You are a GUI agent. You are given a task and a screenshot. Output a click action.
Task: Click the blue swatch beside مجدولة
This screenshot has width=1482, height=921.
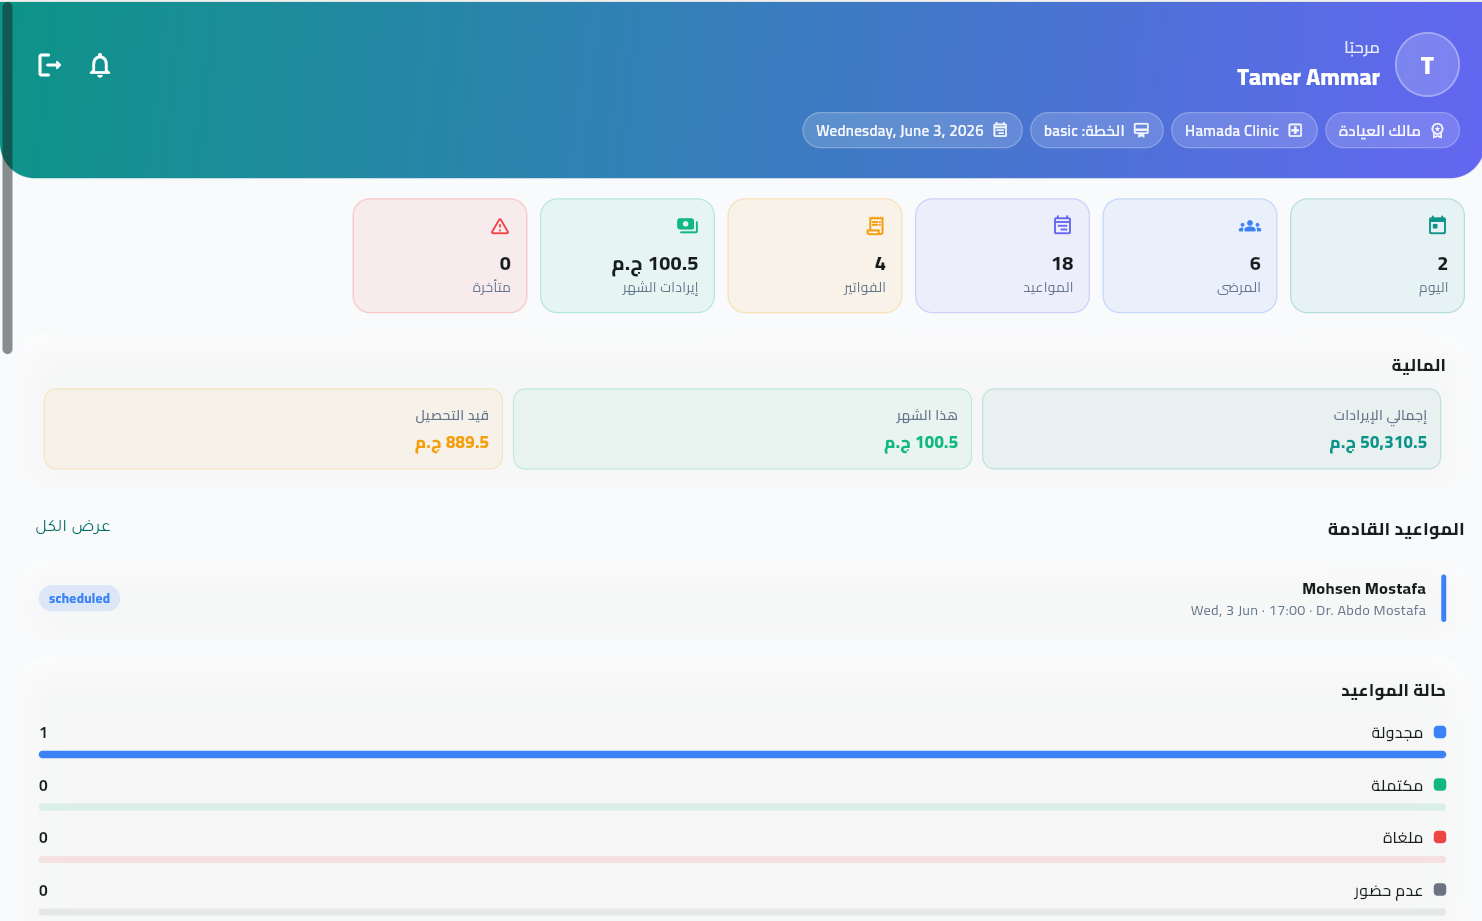(1440, 732)
